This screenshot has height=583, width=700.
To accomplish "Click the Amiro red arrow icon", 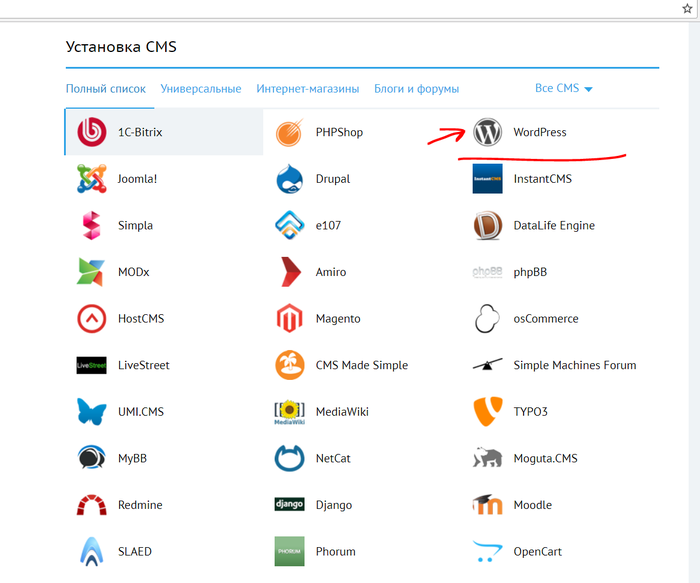I will tap(291, 272).
